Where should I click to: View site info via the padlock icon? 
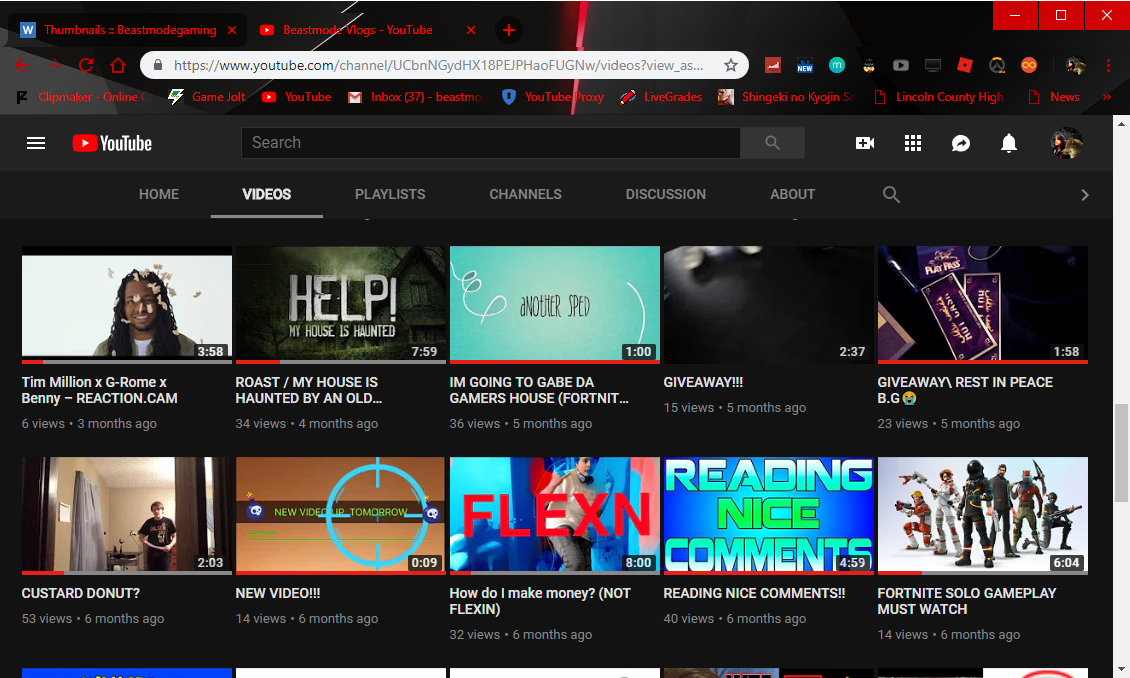click(157, 66)
